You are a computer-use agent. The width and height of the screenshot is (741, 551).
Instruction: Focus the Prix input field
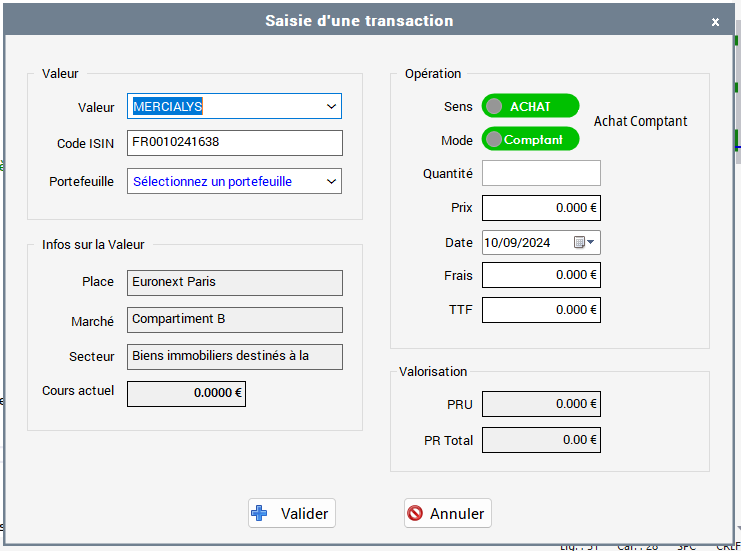tap(541, 208)
